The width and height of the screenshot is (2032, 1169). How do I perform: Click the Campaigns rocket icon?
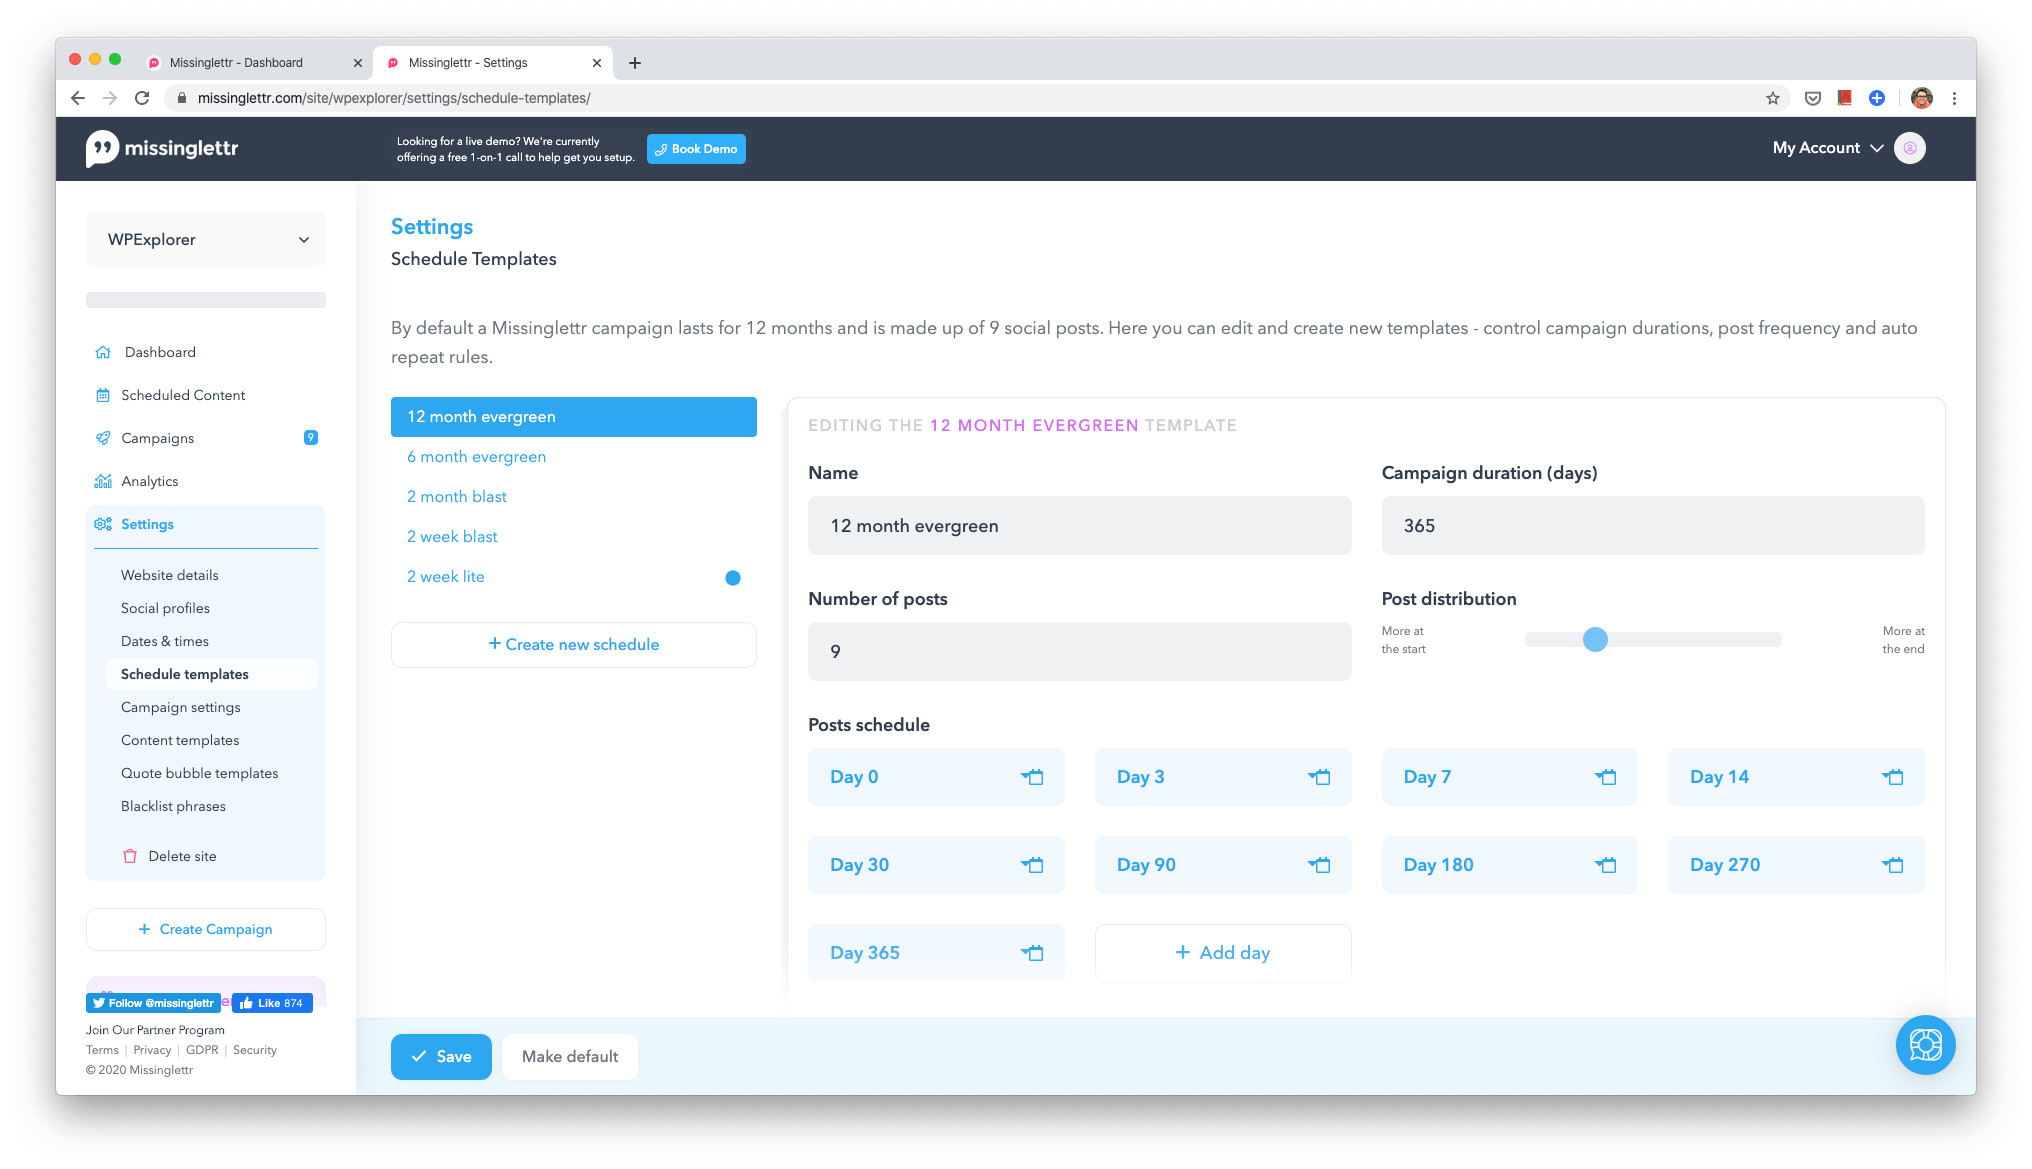tap(103, 438)
